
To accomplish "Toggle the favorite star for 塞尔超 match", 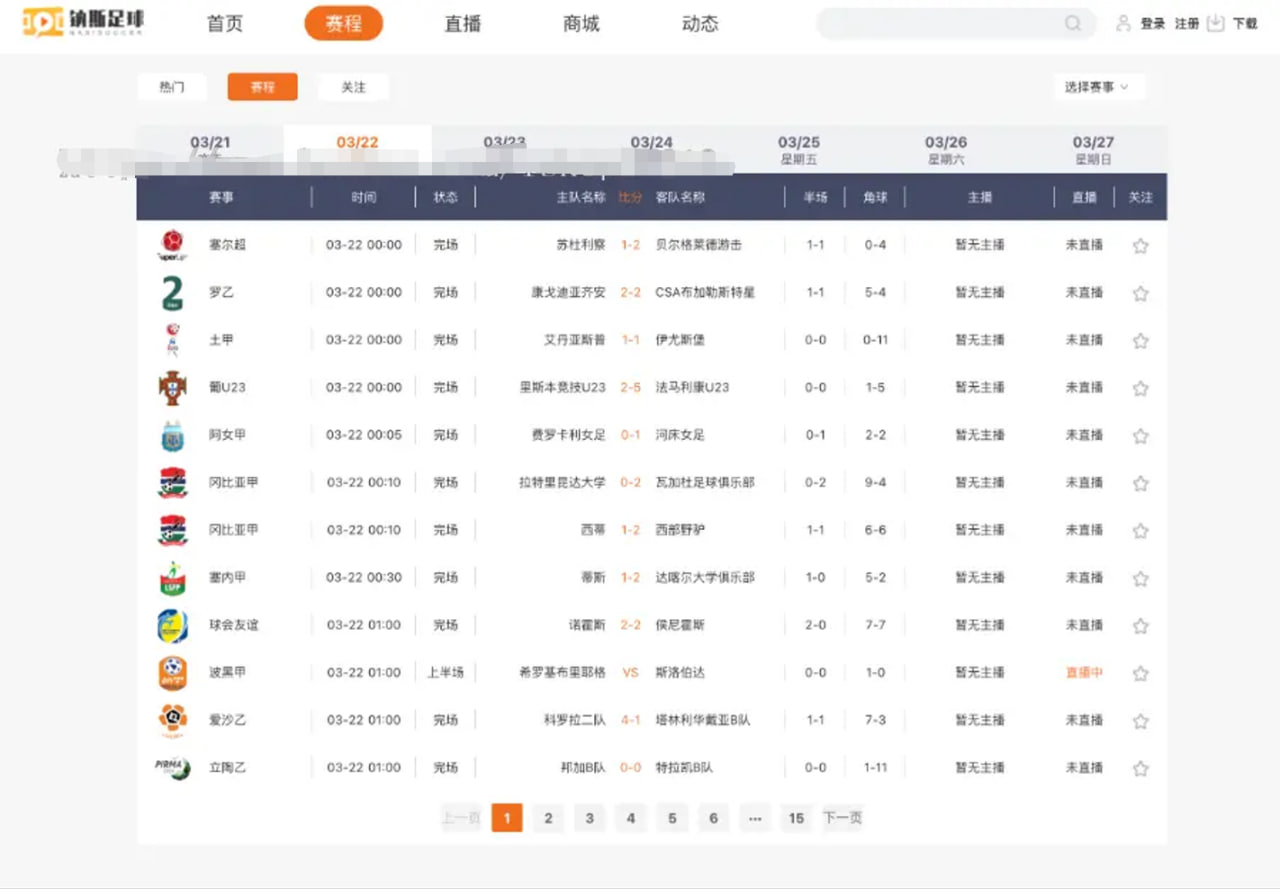I will click(1140, 246).
